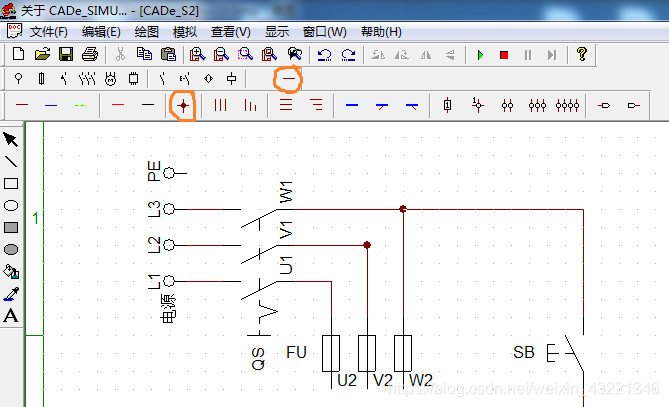Select the hollow ellipse tool
The height and width of the screenshot is (407, 669).
(11, 206)
